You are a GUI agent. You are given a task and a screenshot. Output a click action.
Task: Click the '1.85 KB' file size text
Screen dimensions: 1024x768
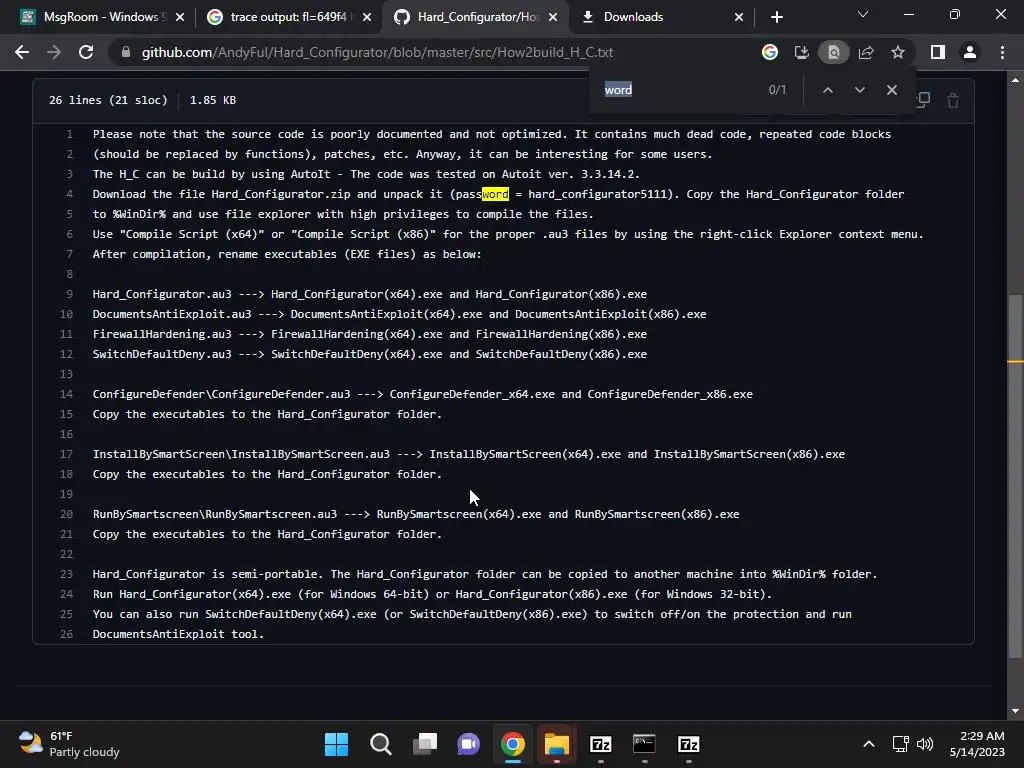(x=213, y=100)
